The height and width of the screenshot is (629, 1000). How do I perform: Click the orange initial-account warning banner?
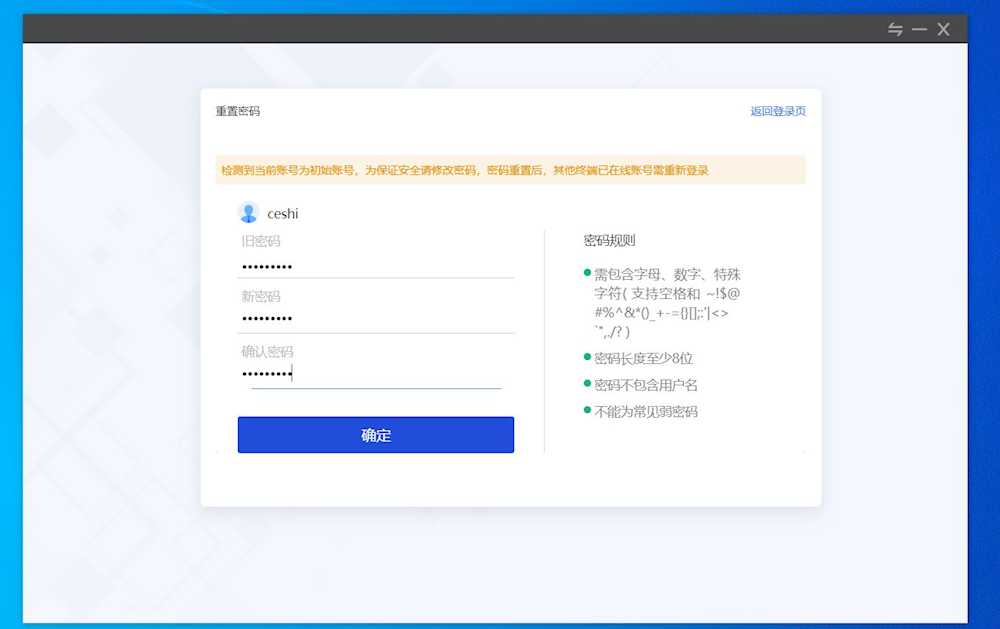pyautogui.click(x=510, y=170)
